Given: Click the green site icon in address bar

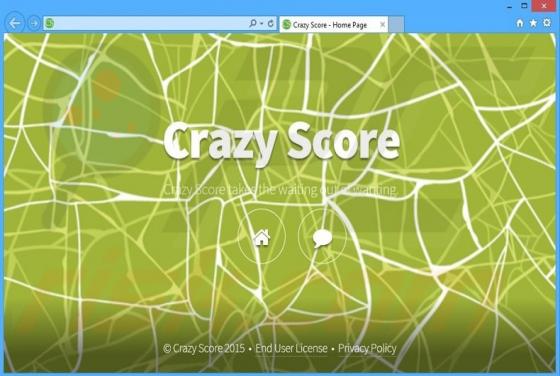Looking at the screenshot, I should click(x=50, y=24).
